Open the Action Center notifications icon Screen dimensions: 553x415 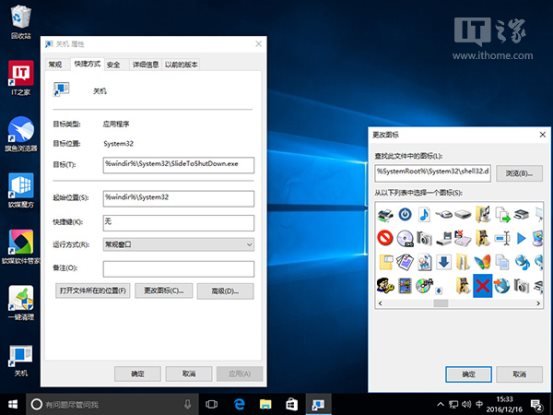(536, 405)
